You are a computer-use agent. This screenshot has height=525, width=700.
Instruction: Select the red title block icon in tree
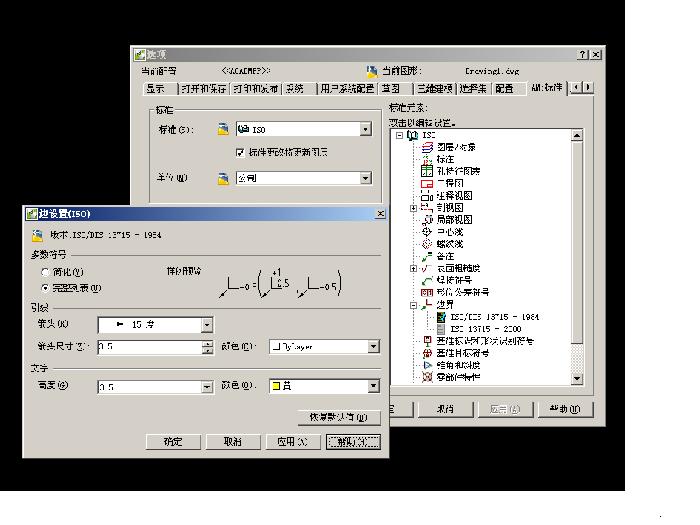click(x=427, y=183)
